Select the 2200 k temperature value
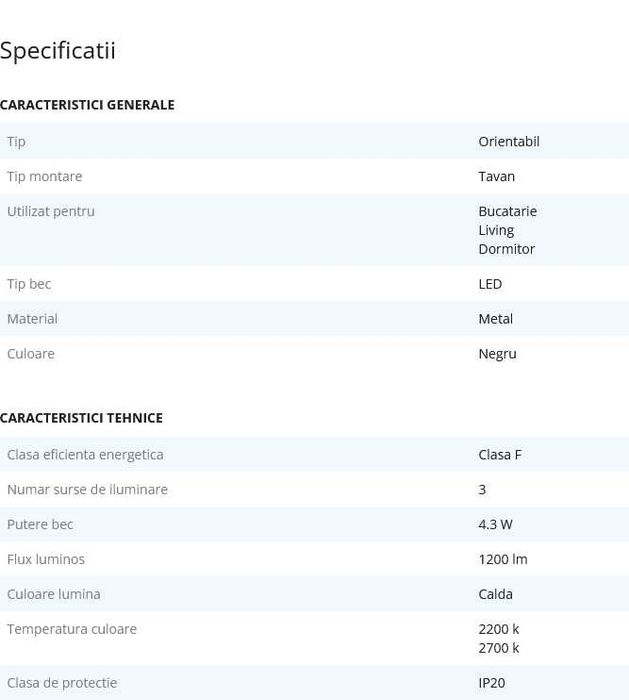Screen dimensions: 629x700 coord(498,629)
